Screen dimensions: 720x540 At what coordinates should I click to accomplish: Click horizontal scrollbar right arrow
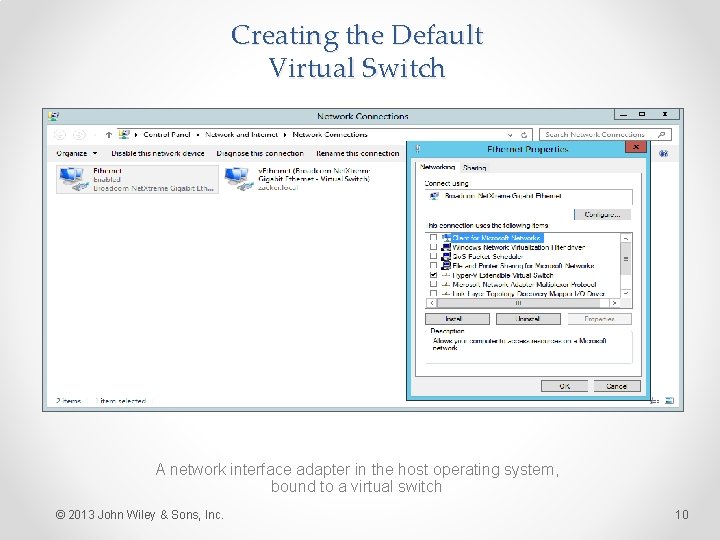click(x=614, y=303)
